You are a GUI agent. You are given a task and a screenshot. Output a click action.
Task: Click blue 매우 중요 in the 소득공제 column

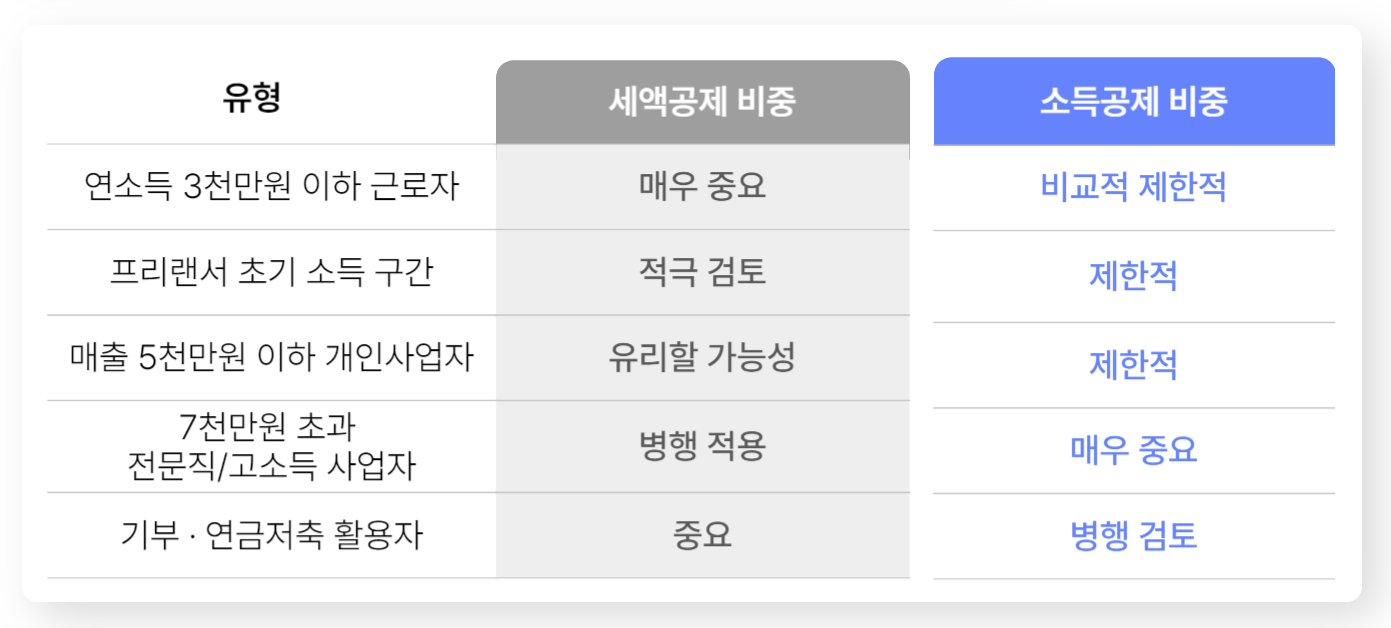click(x=1133, y=450)
